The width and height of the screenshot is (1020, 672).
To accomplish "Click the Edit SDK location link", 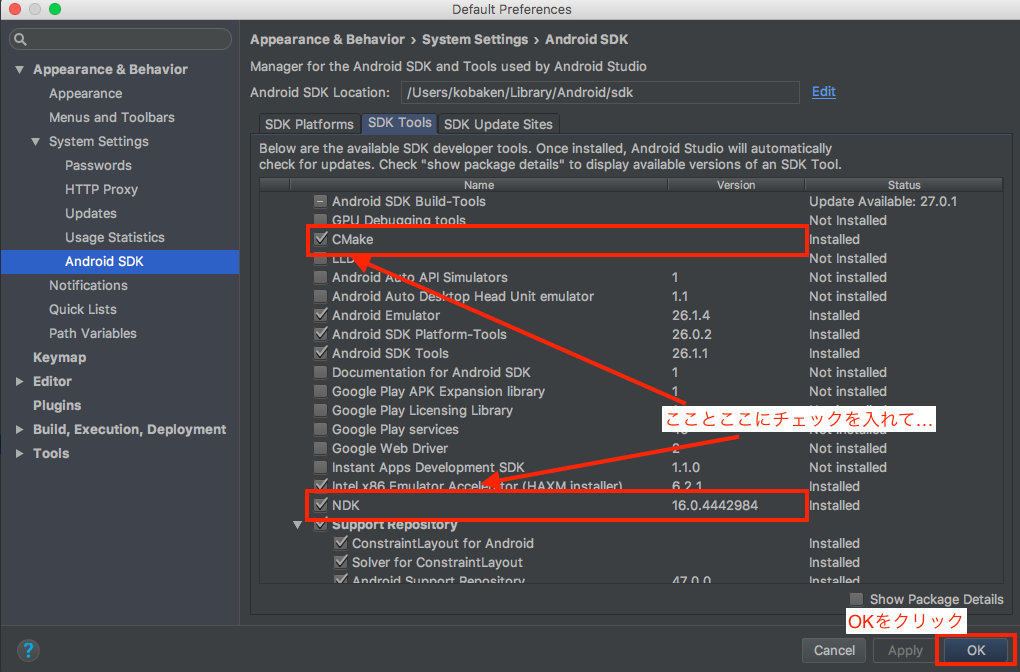I will click(824, 92).
